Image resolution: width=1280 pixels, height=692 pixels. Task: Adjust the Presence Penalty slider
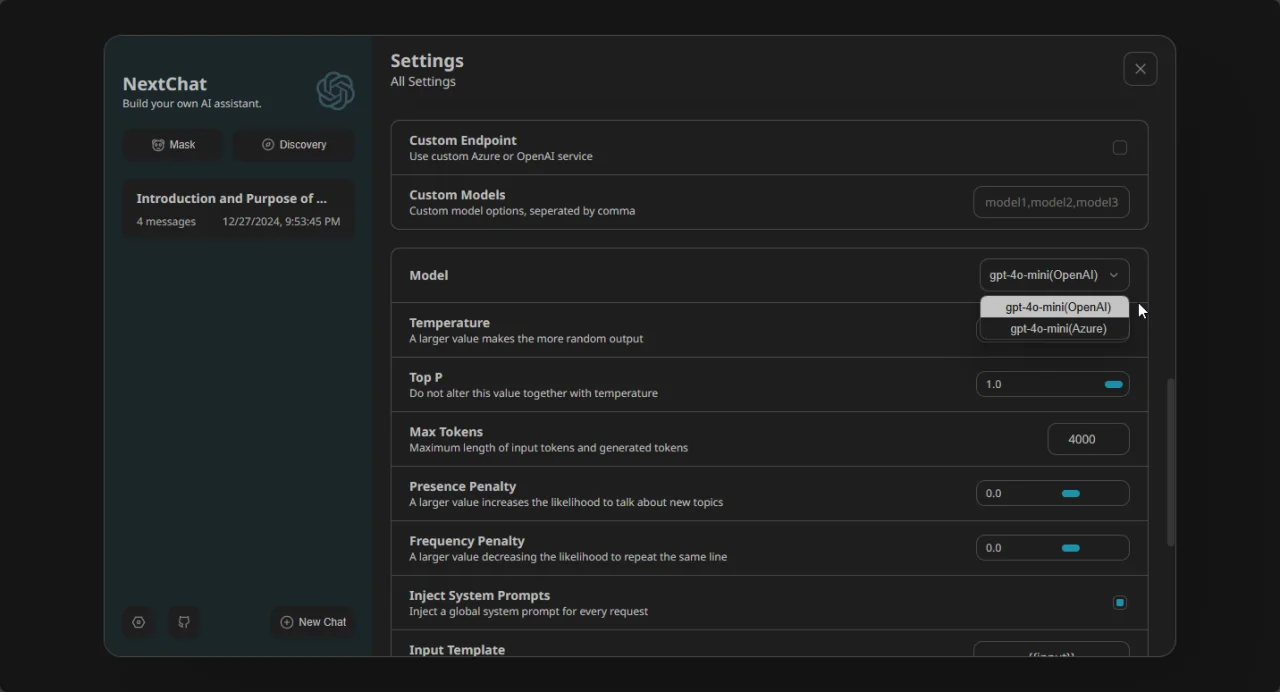1053,493
